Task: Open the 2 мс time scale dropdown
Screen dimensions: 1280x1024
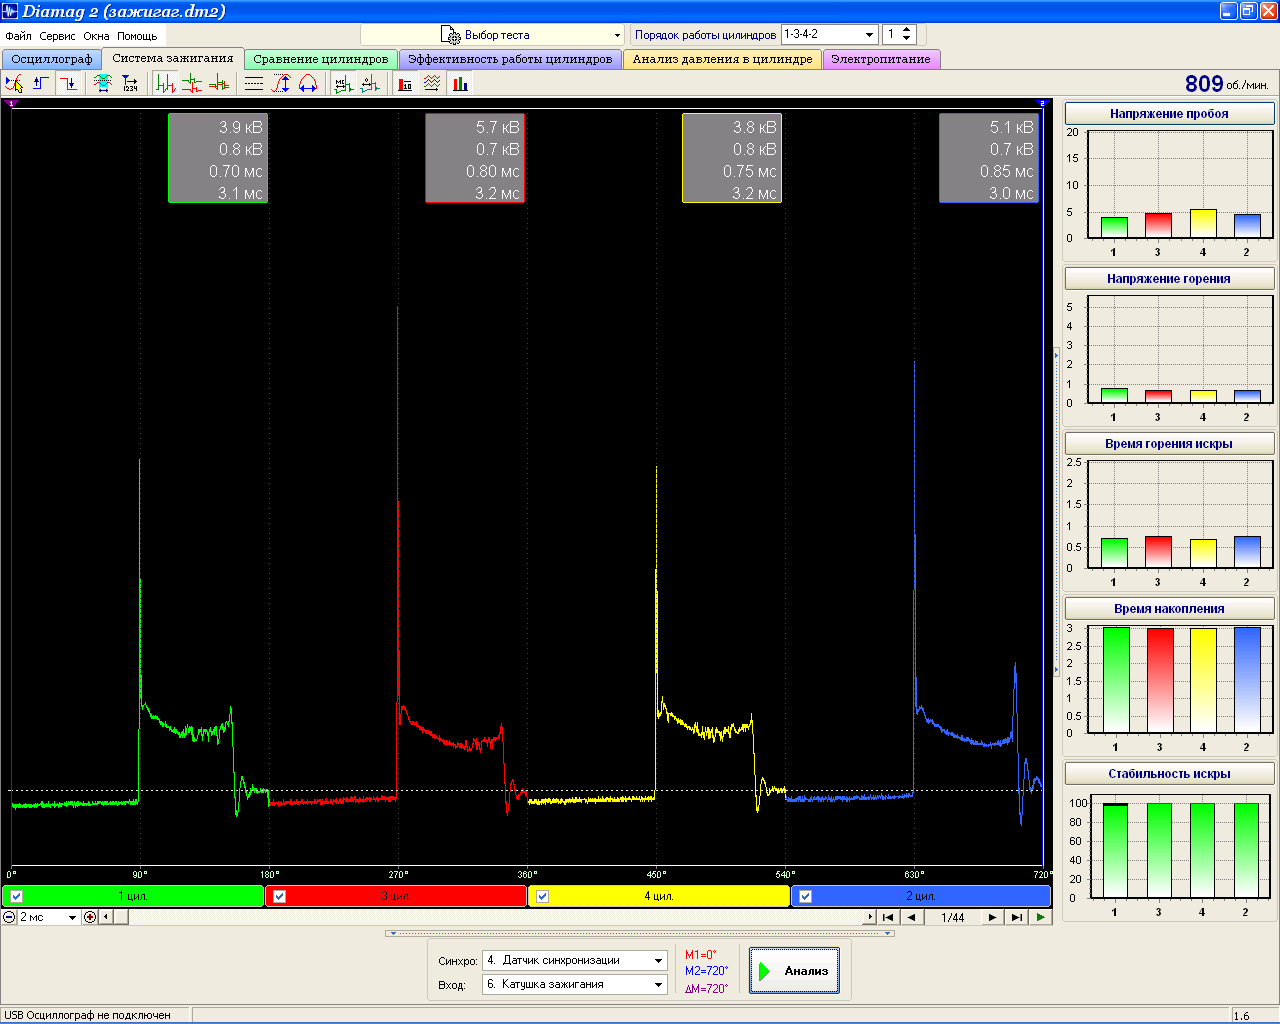Action: point(48,917)
